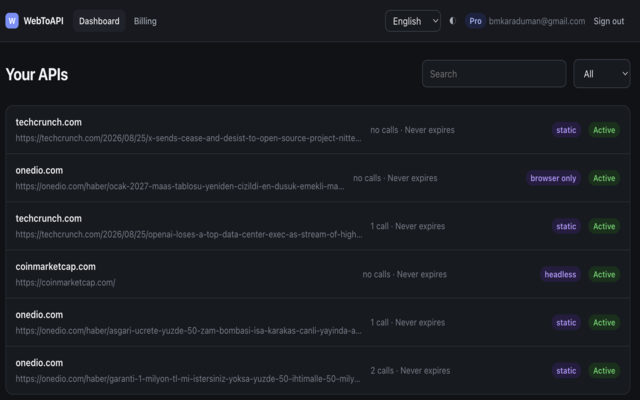Open onedio.com asgari-ucrete API title
Viewport: 640px width, 400px height.
click(x=39, y=315)
